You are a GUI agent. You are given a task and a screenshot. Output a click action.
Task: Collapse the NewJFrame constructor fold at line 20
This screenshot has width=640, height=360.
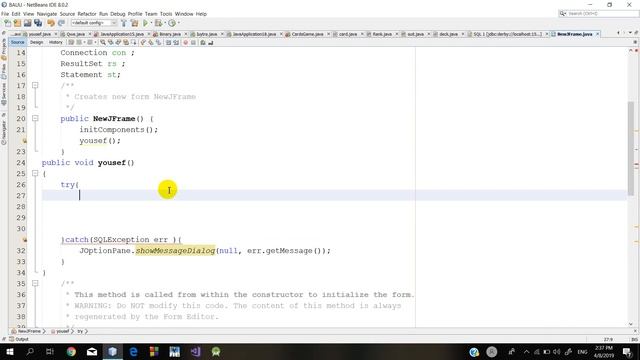point(35,118)
